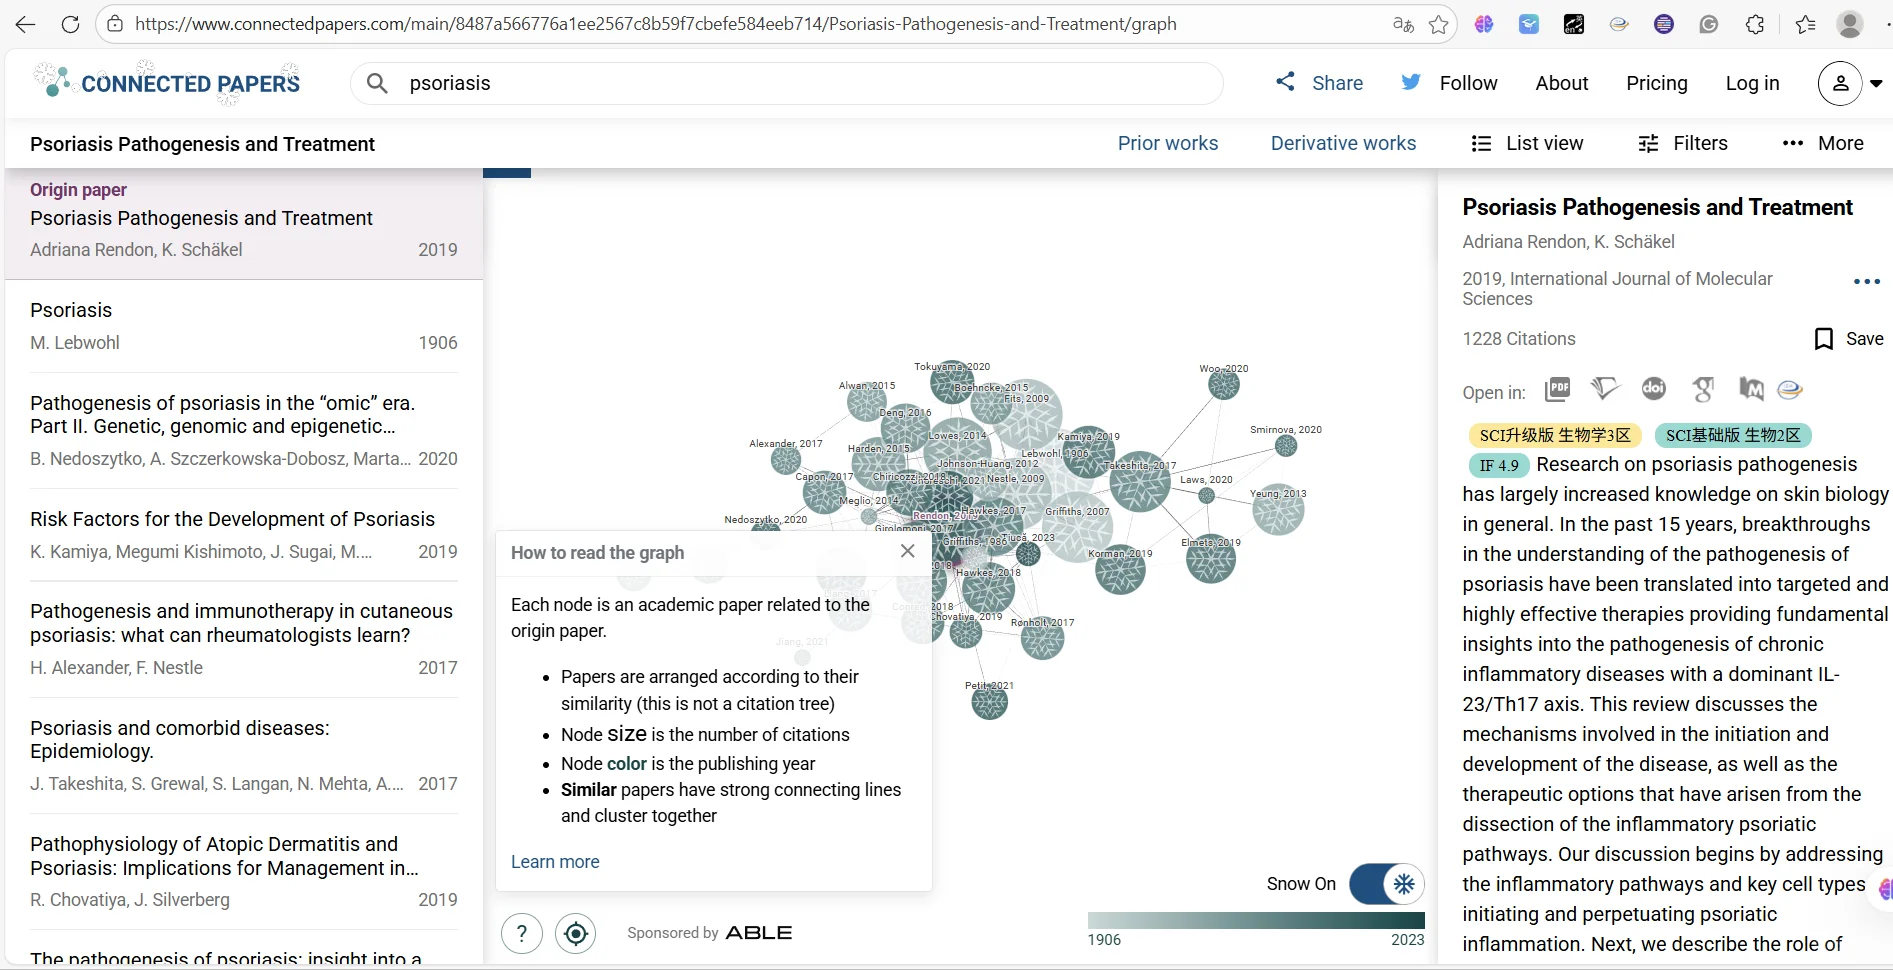Open the browser profile avatar
The width and height of the screenshot is (1893, 970).
pyautogui.click(x=1850, y=24)
